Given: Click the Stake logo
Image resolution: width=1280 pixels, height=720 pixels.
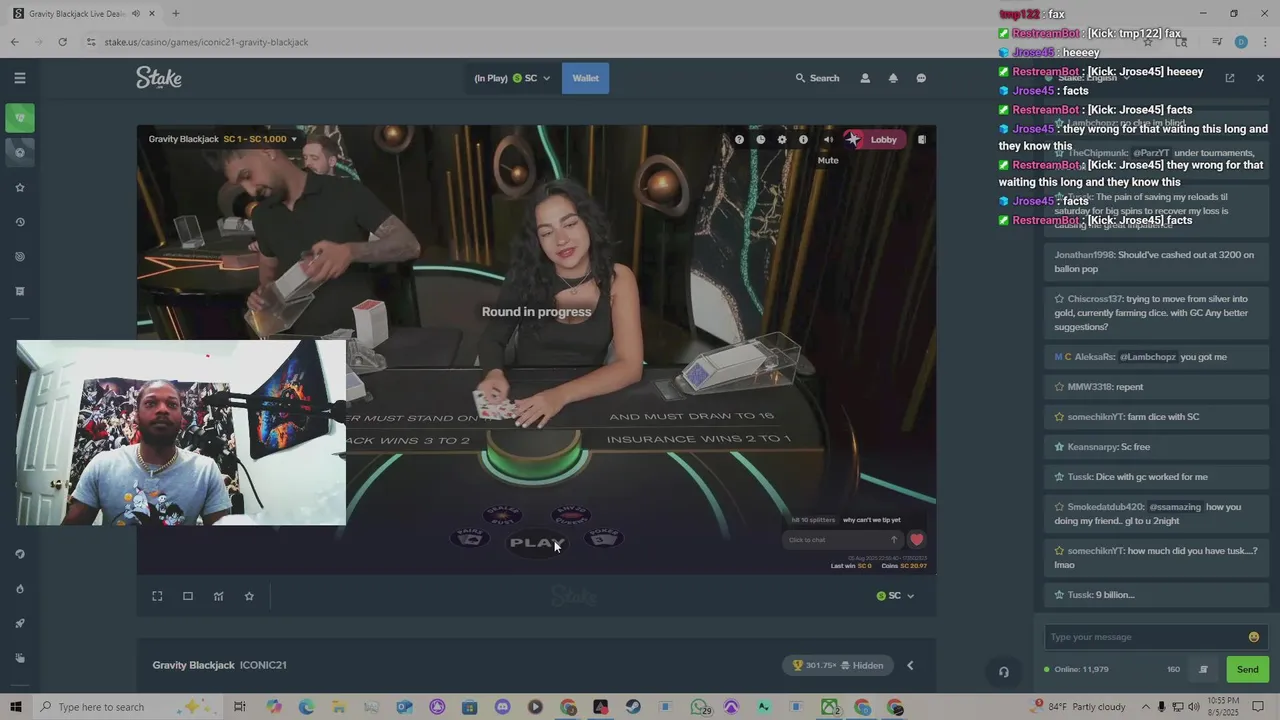Looking at the screenshot, I should [x=159, y=78].
